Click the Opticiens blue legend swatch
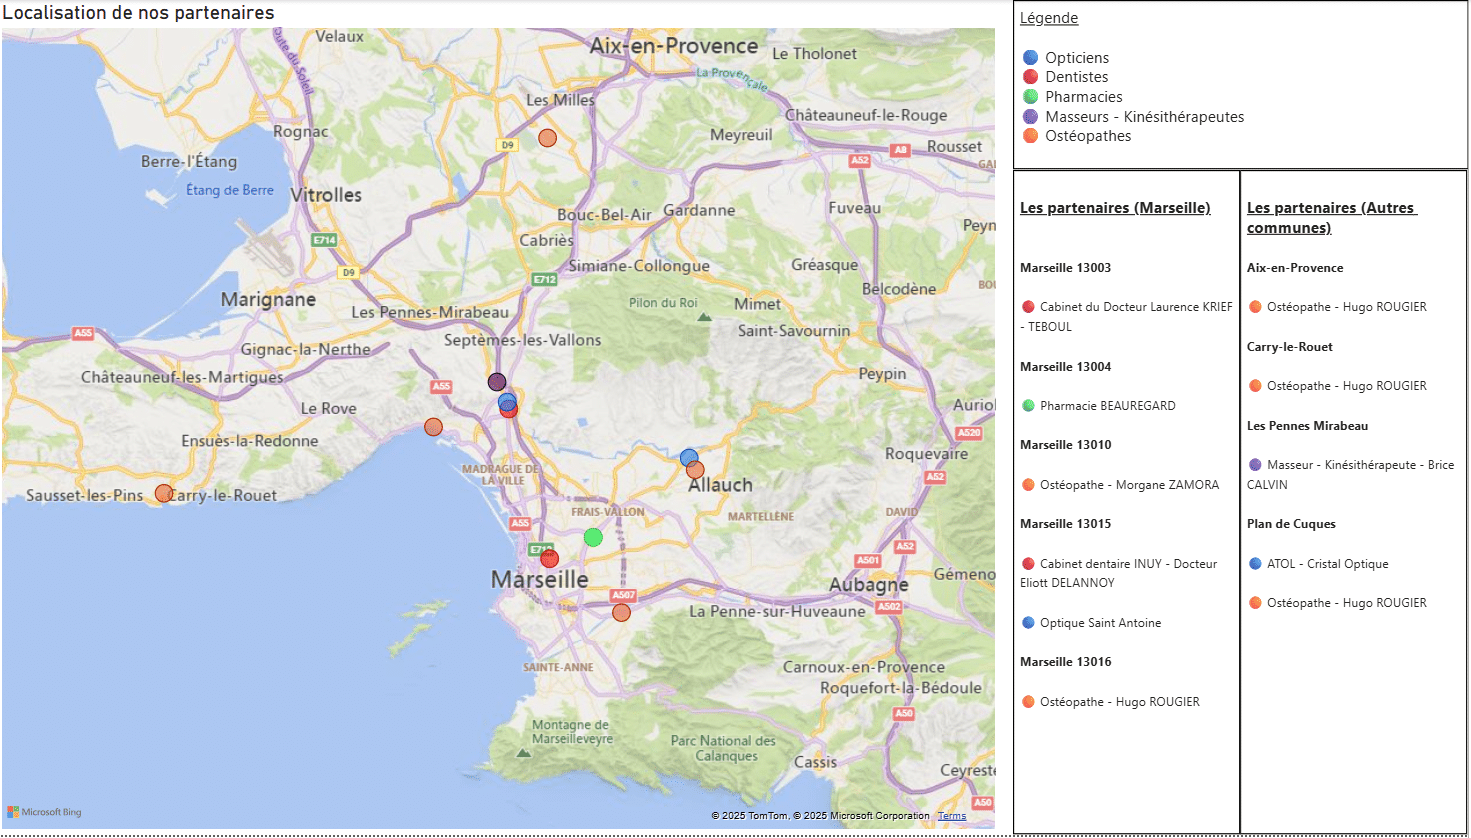 coord(1030,58)
